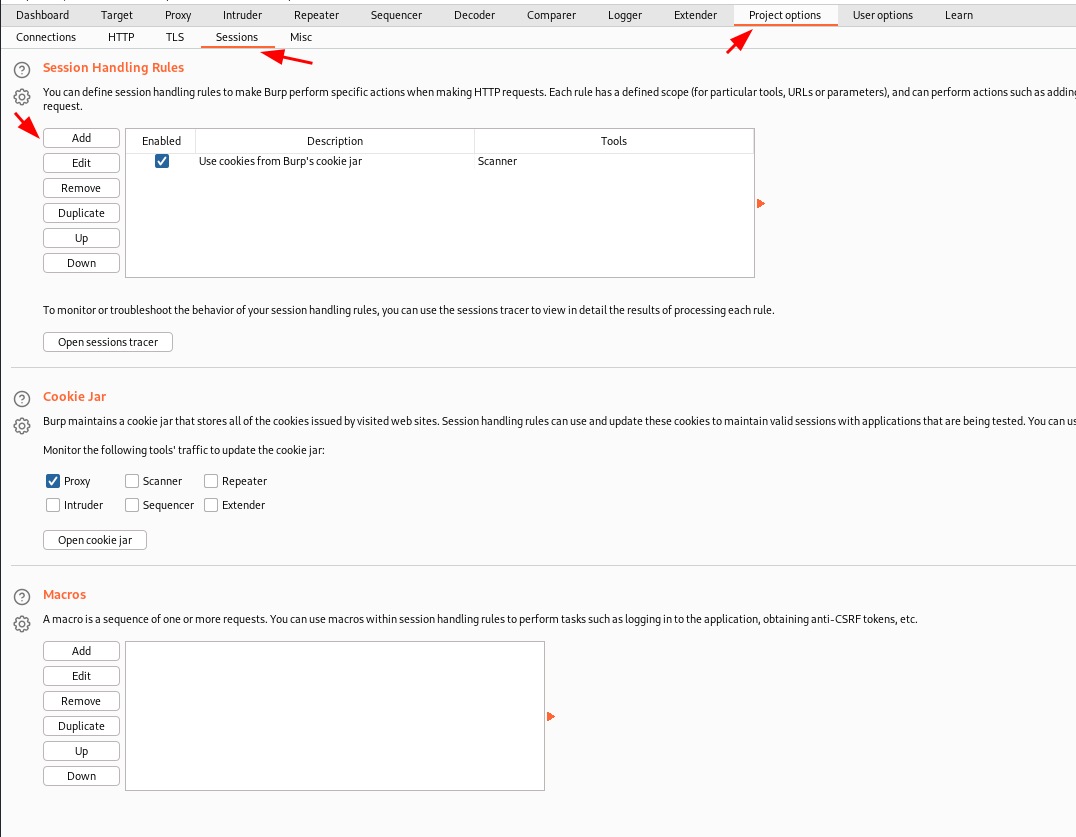Check the Repeater monitoring box
The width and height of the screenshot is (1076, 837).
211,481
